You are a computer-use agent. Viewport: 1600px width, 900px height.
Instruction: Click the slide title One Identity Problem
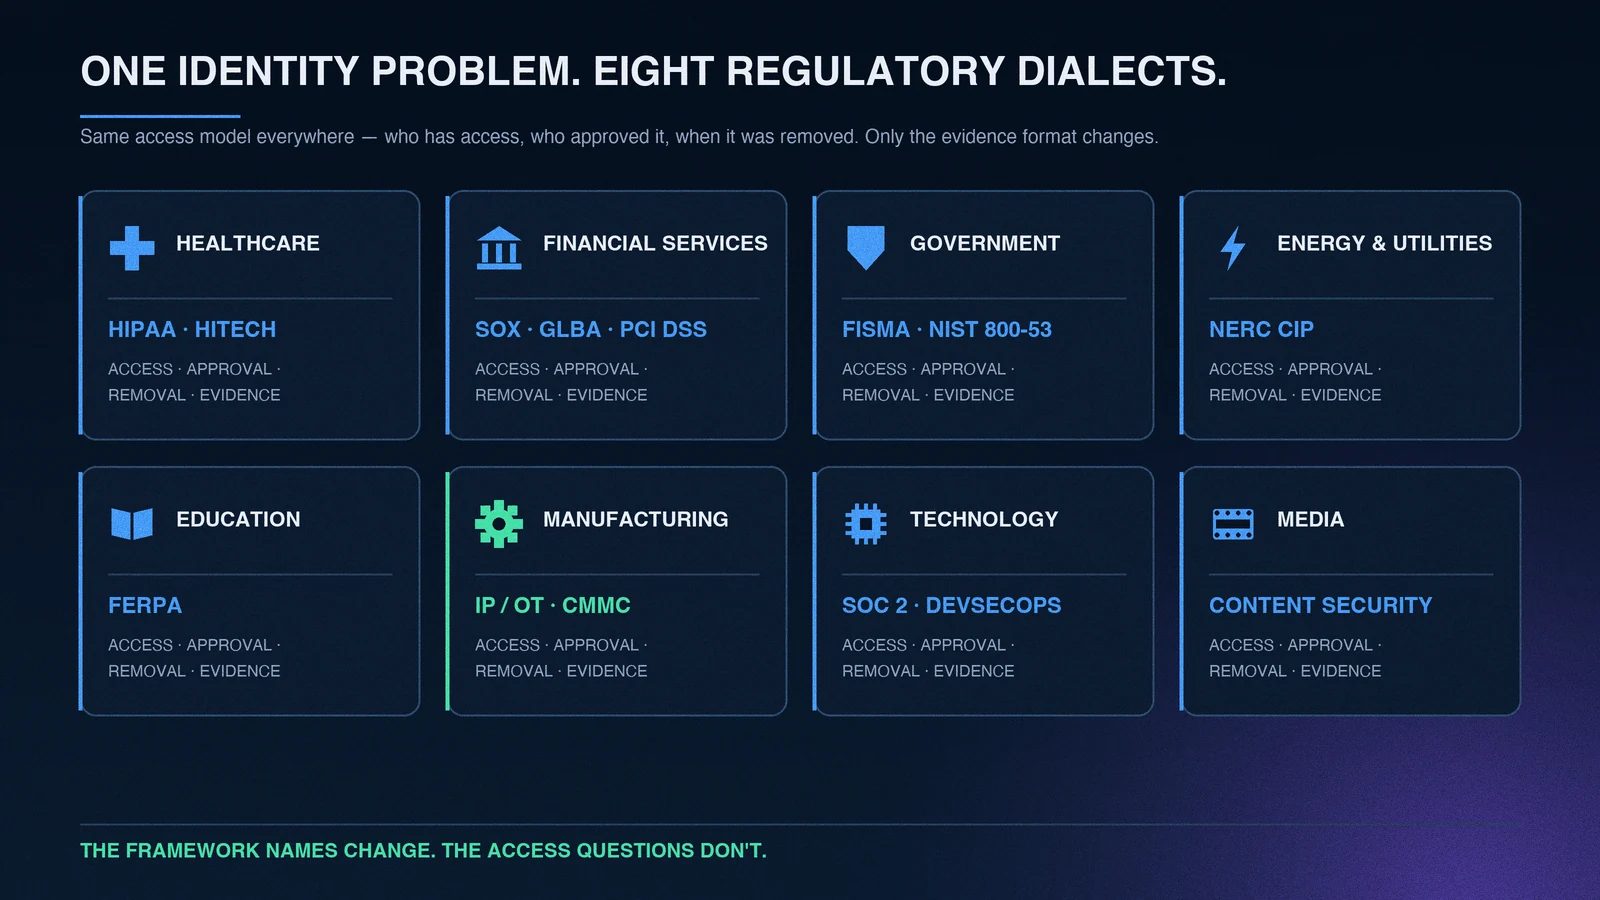click(x=653, y=71)
